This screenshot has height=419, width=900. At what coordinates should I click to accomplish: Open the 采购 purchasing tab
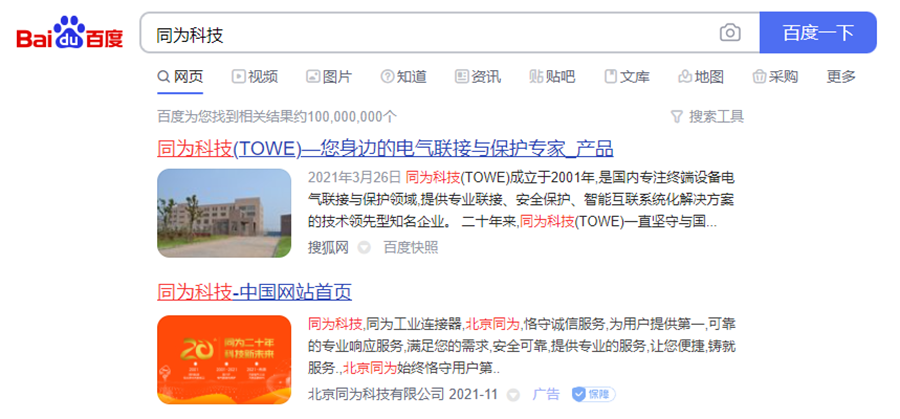click(775, 76)
